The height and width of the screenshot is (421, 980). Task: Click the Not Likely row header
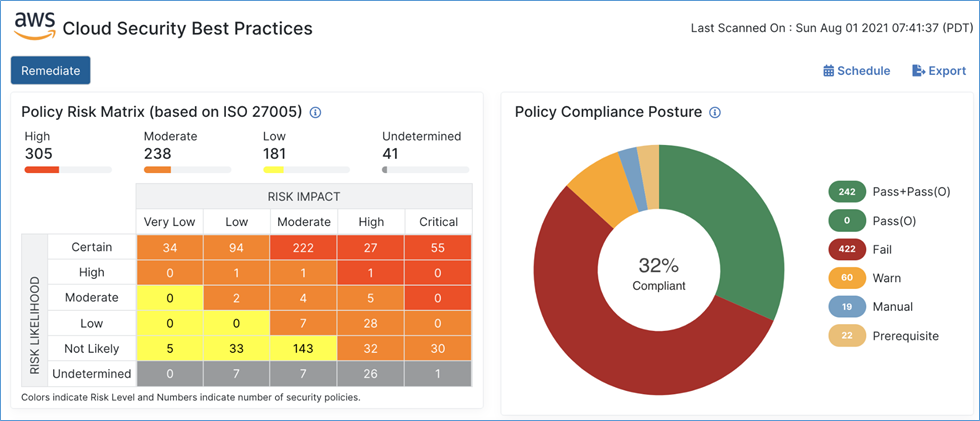(x=92, y=349)
